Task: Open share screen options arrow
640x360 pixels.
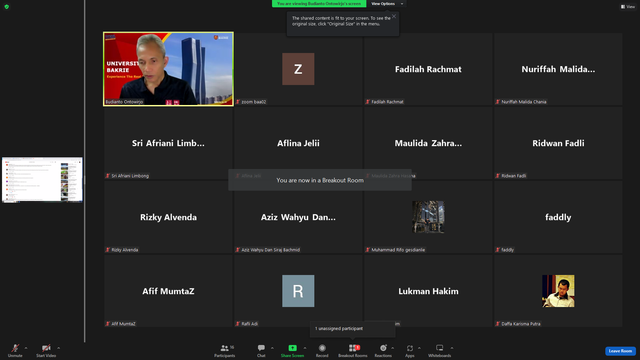Action: (305, 348)
